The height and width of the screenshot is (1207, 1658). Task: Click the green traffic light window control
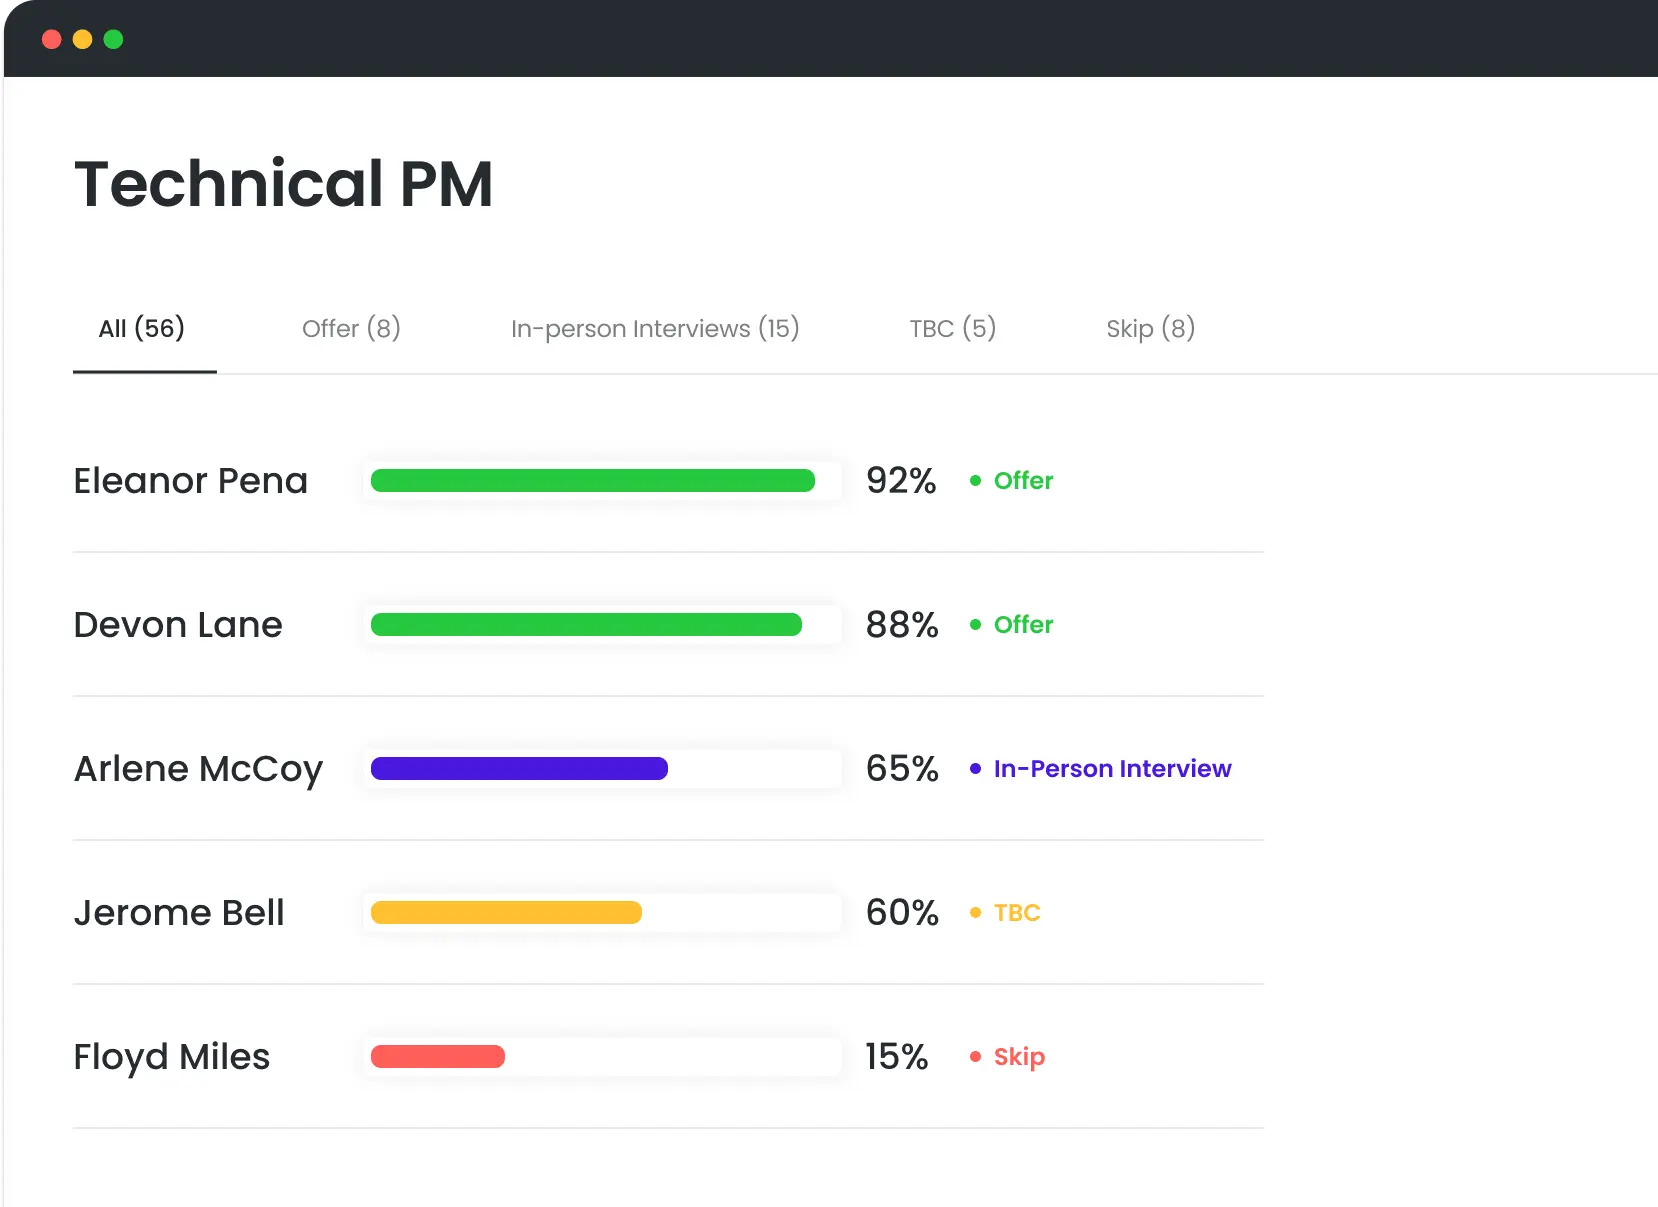114,39
